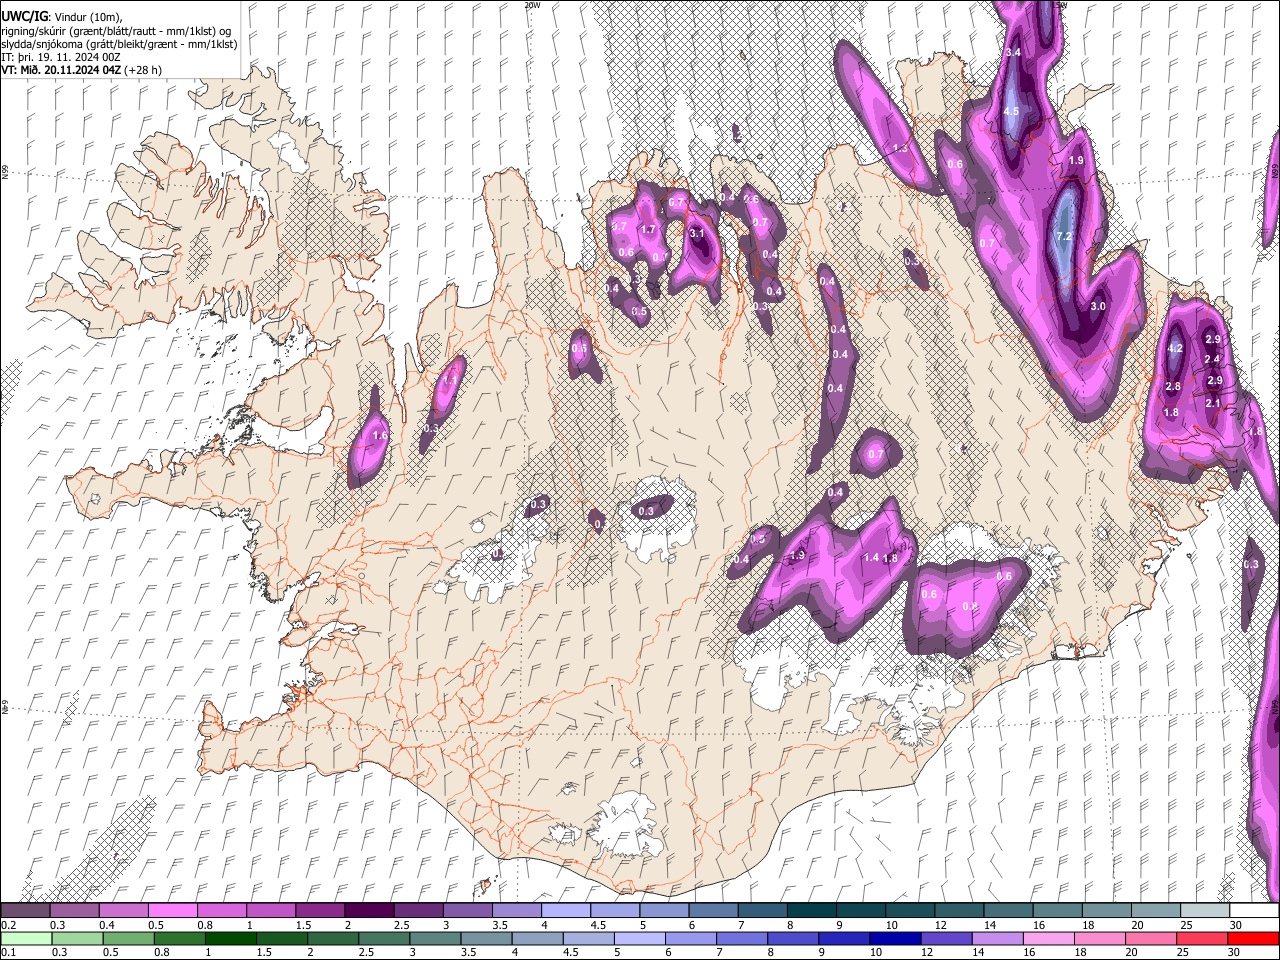Select snow scale swatch between 4 and 4.5
The width and height of the screenshot is (1280, 960).
[x=565, y=911]
